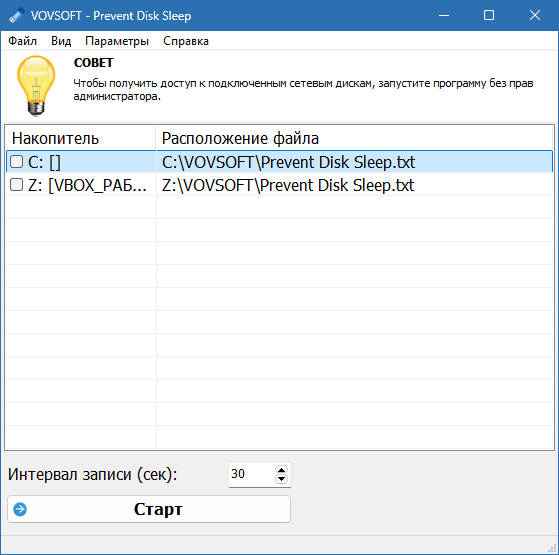Open the Справка menu
Viewport: 559px width, 555px height.
click(x=186, y=41)
